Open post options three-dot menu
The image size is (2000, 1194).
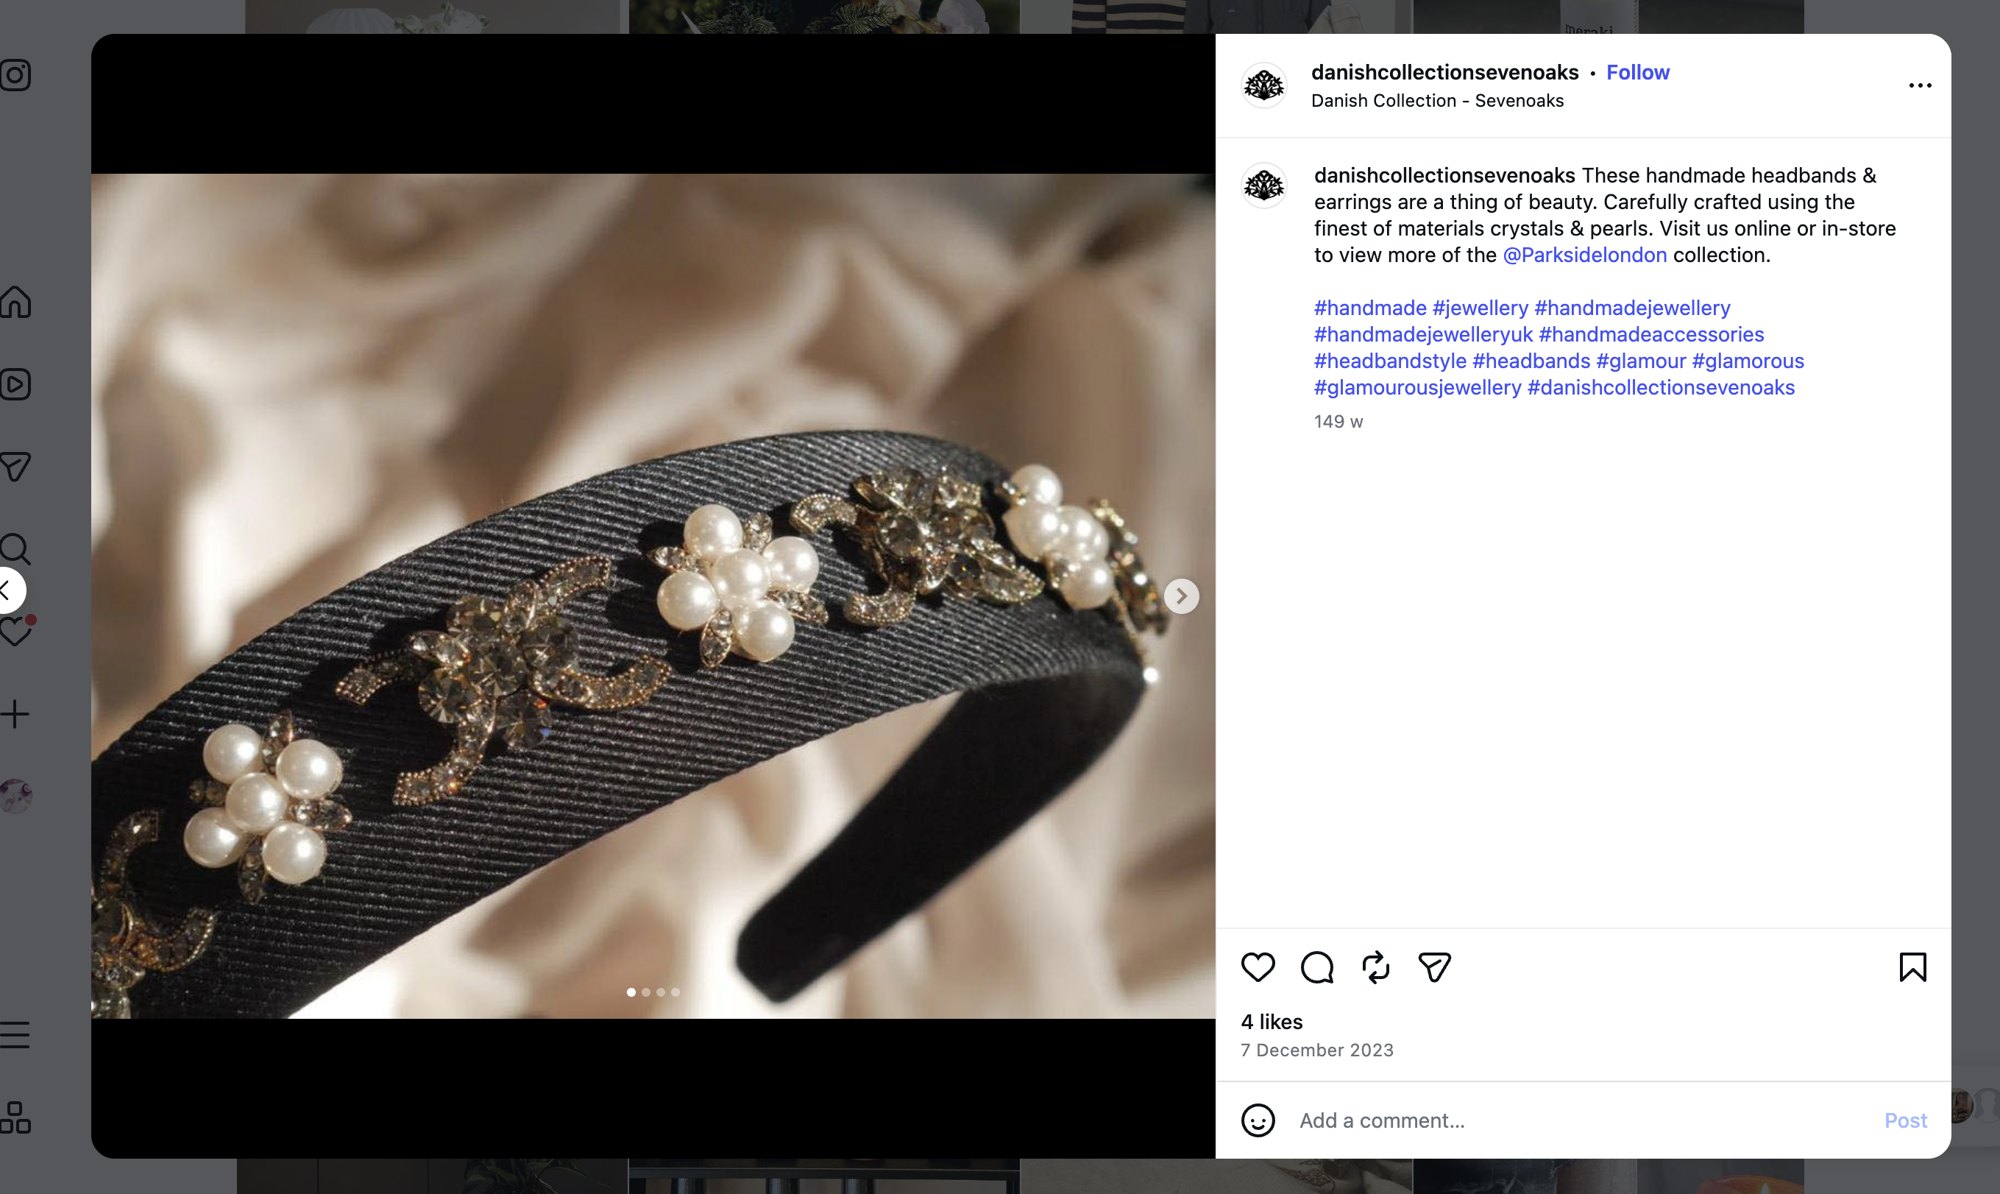pyautogui.click(x=1920, y=85)
